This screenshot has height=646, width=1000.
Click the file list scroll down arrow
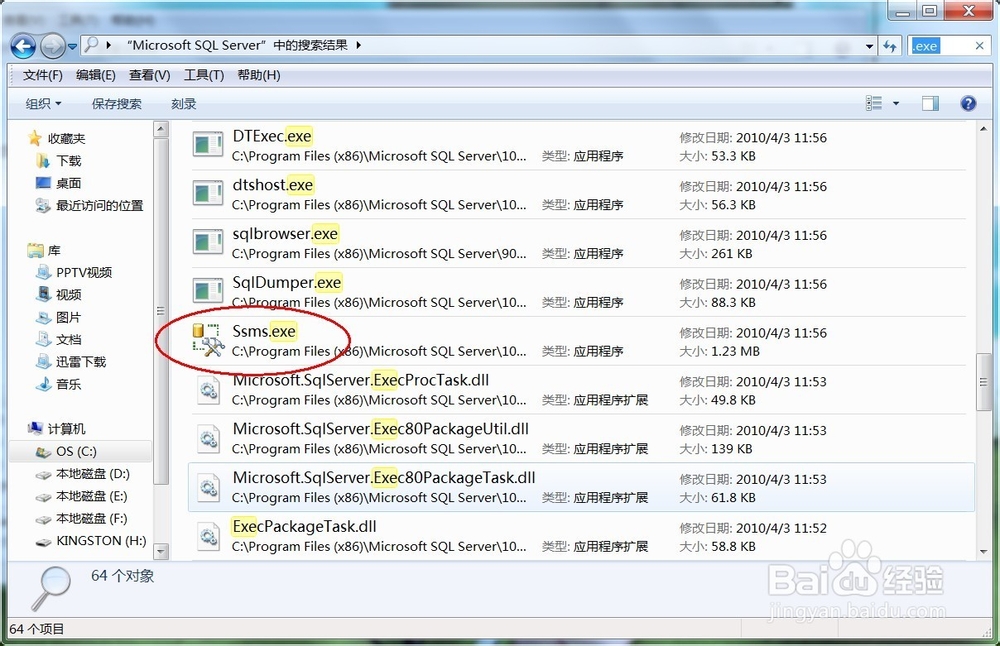(983, 551)
